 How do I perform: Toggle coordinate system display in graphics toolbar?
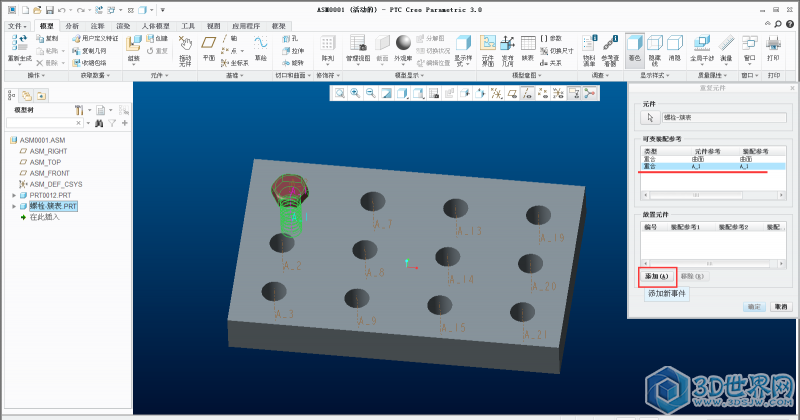pyautogui.click(x=558, y=93)
